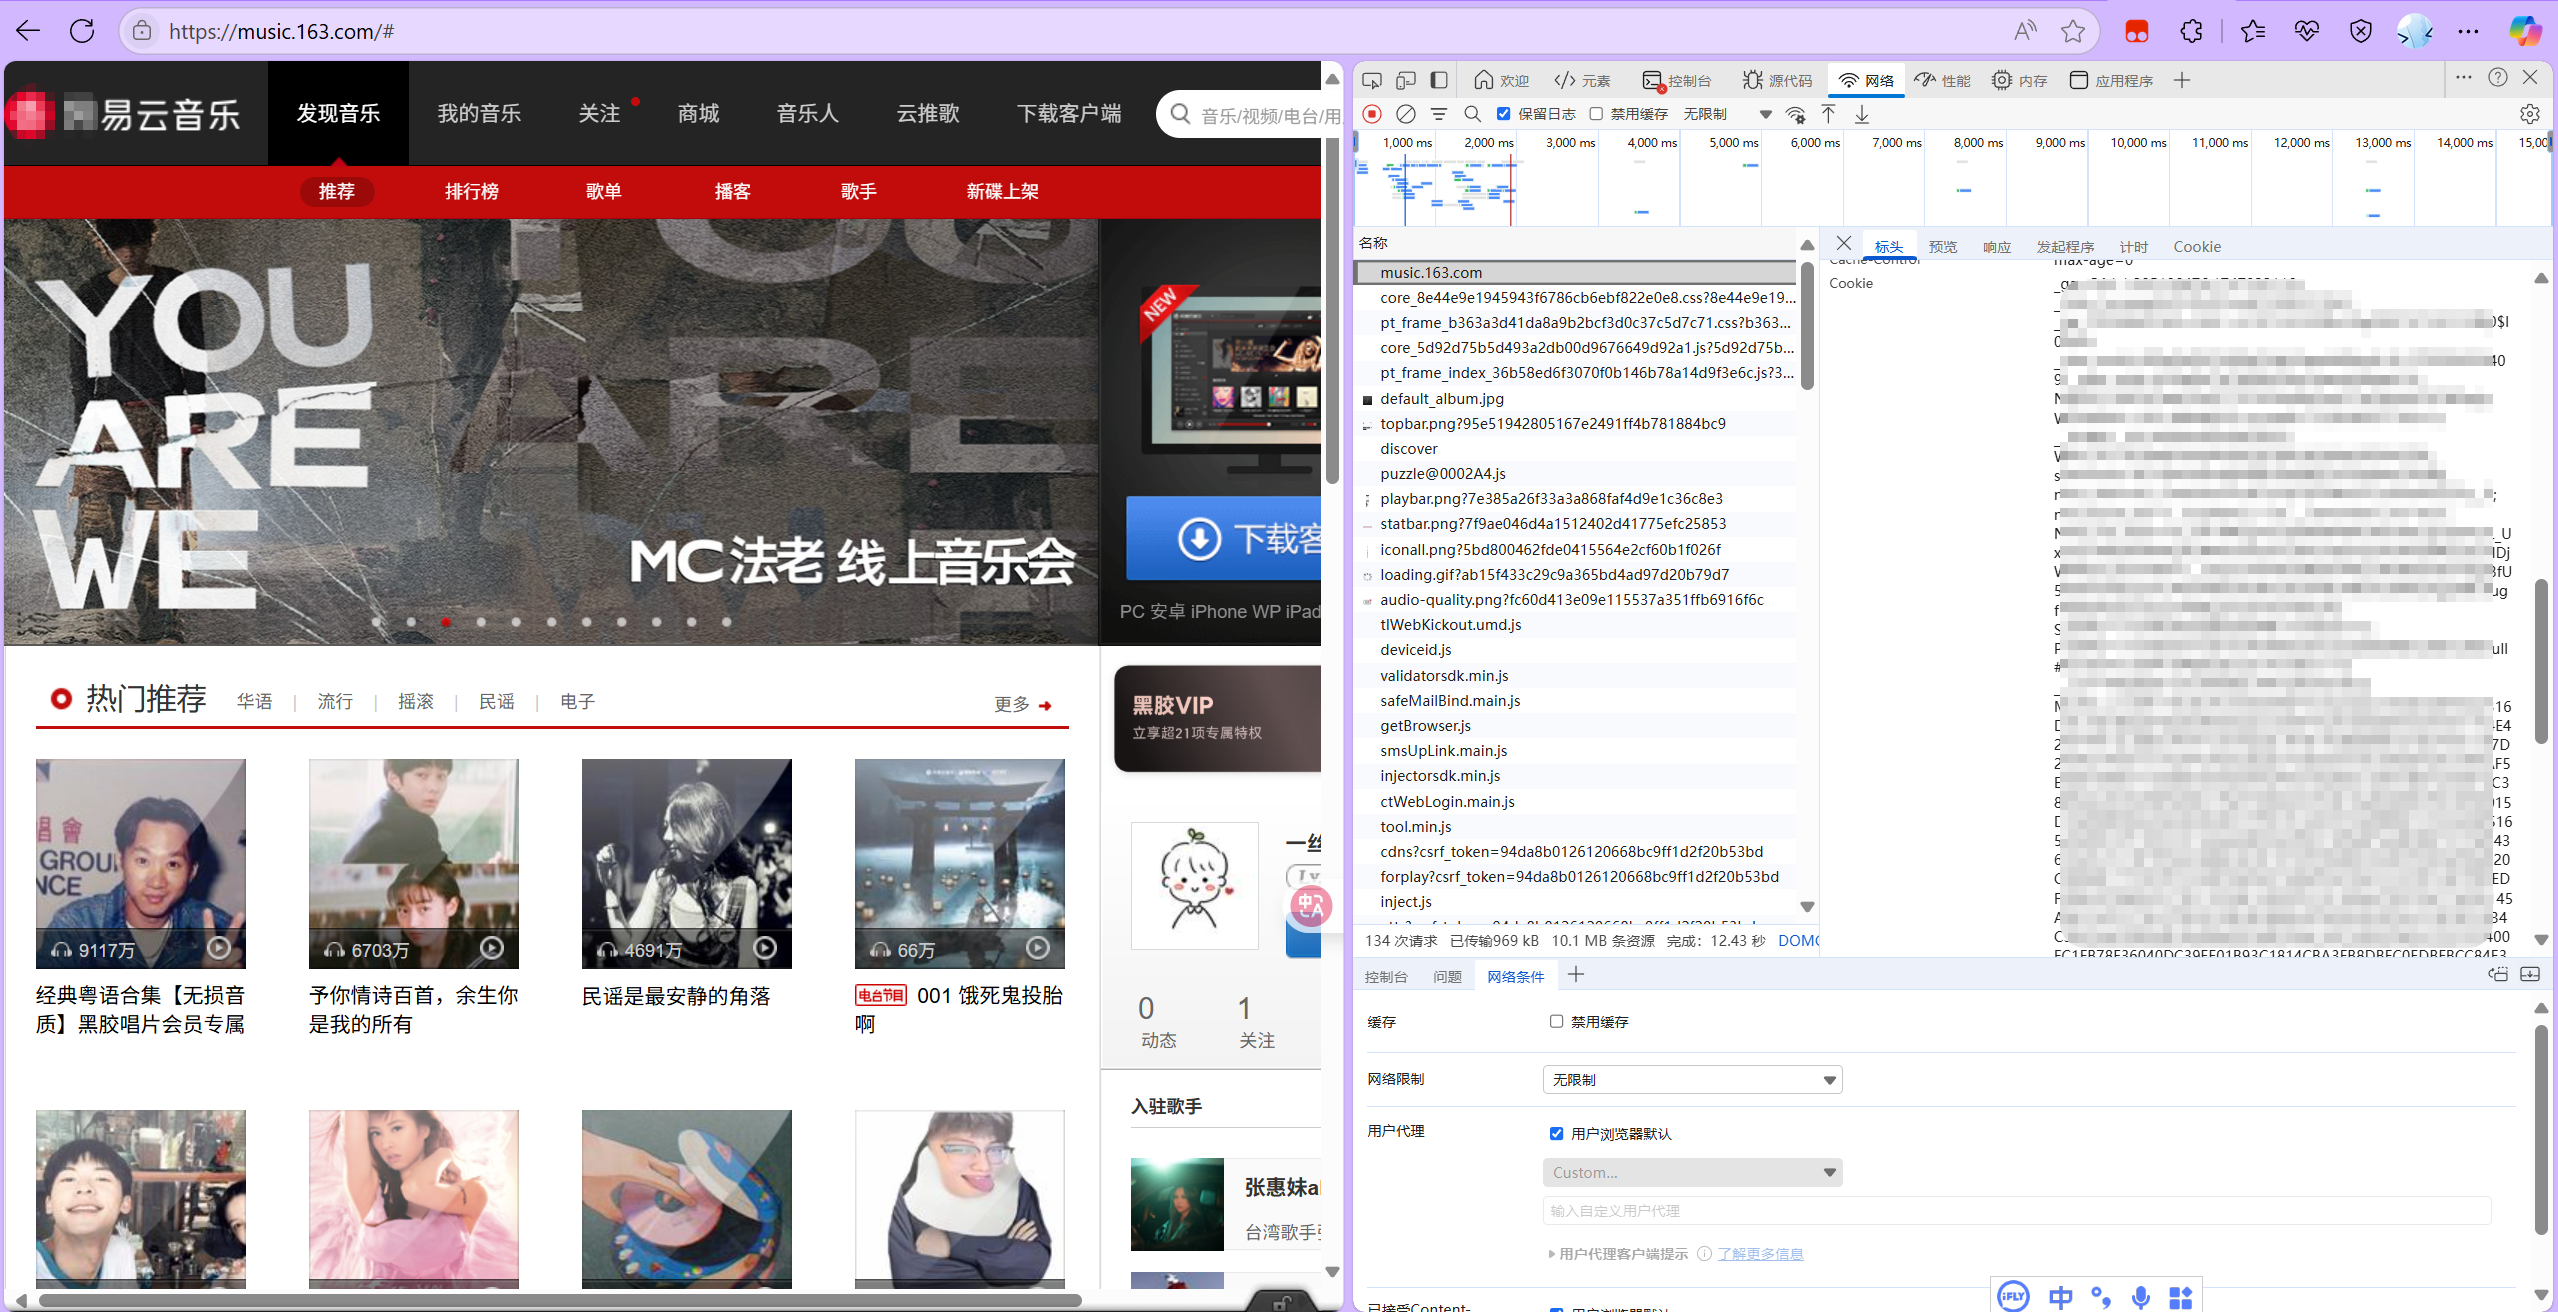
Task: Toggle device emulation icon in DevTools
Action: coord(1406,80)
